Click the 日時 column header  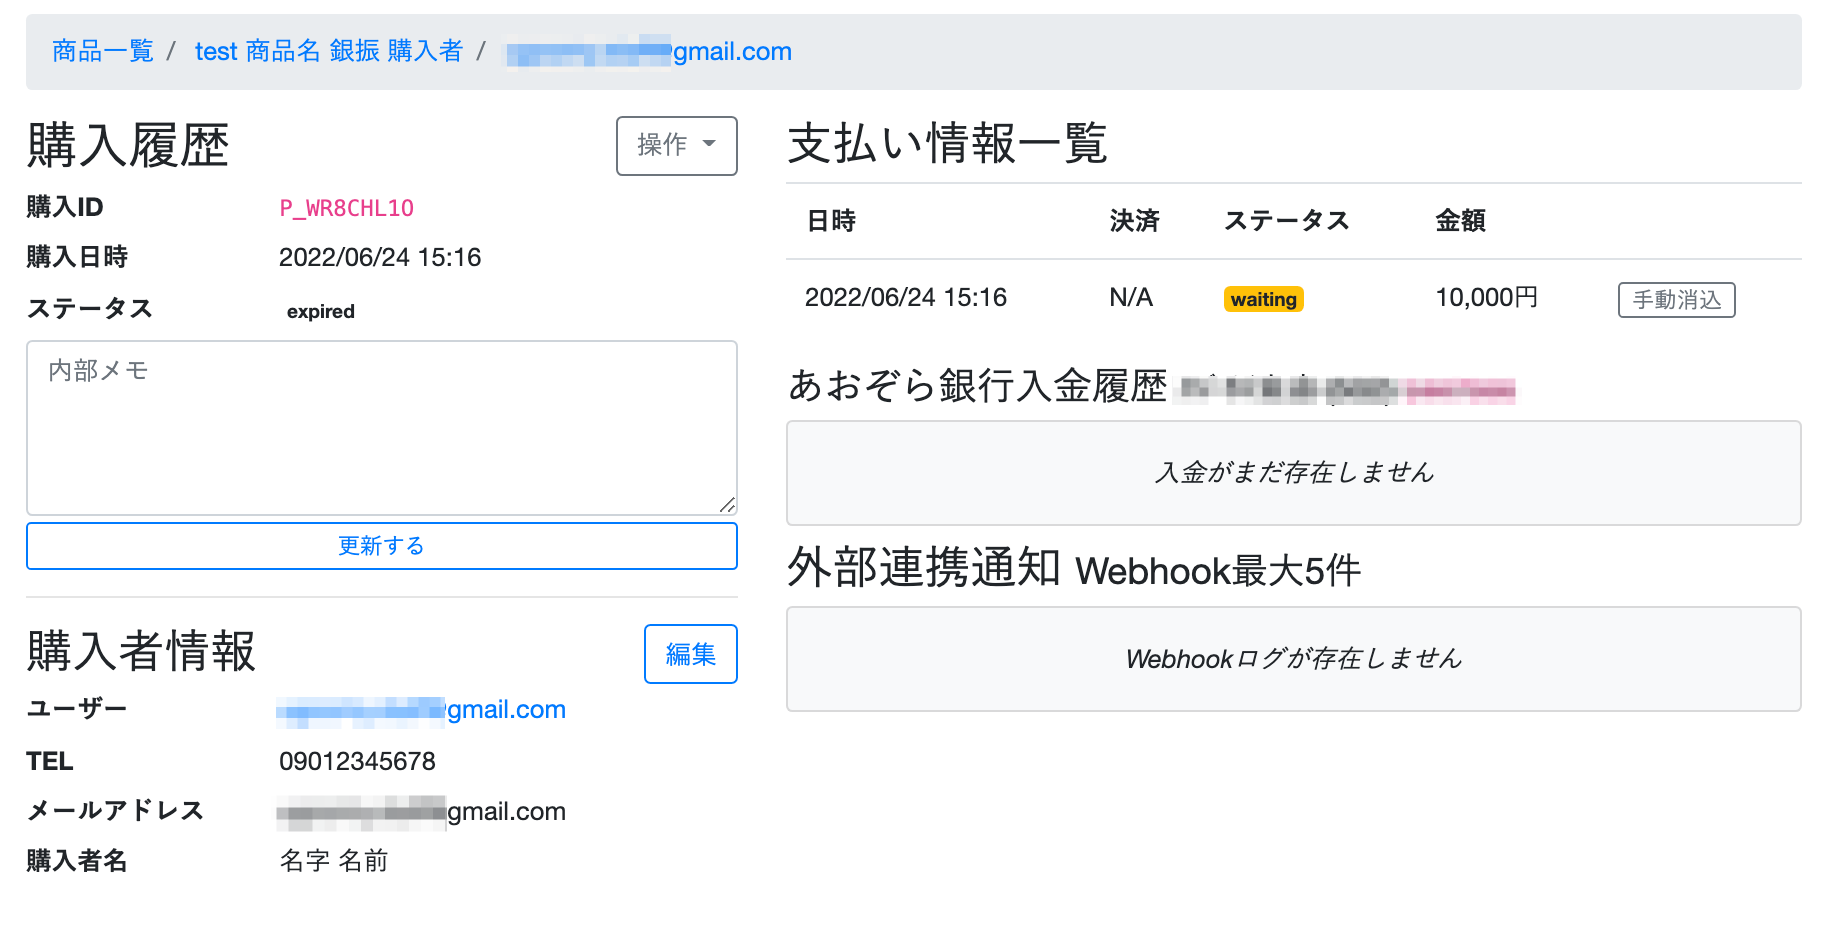click(831, 221)
